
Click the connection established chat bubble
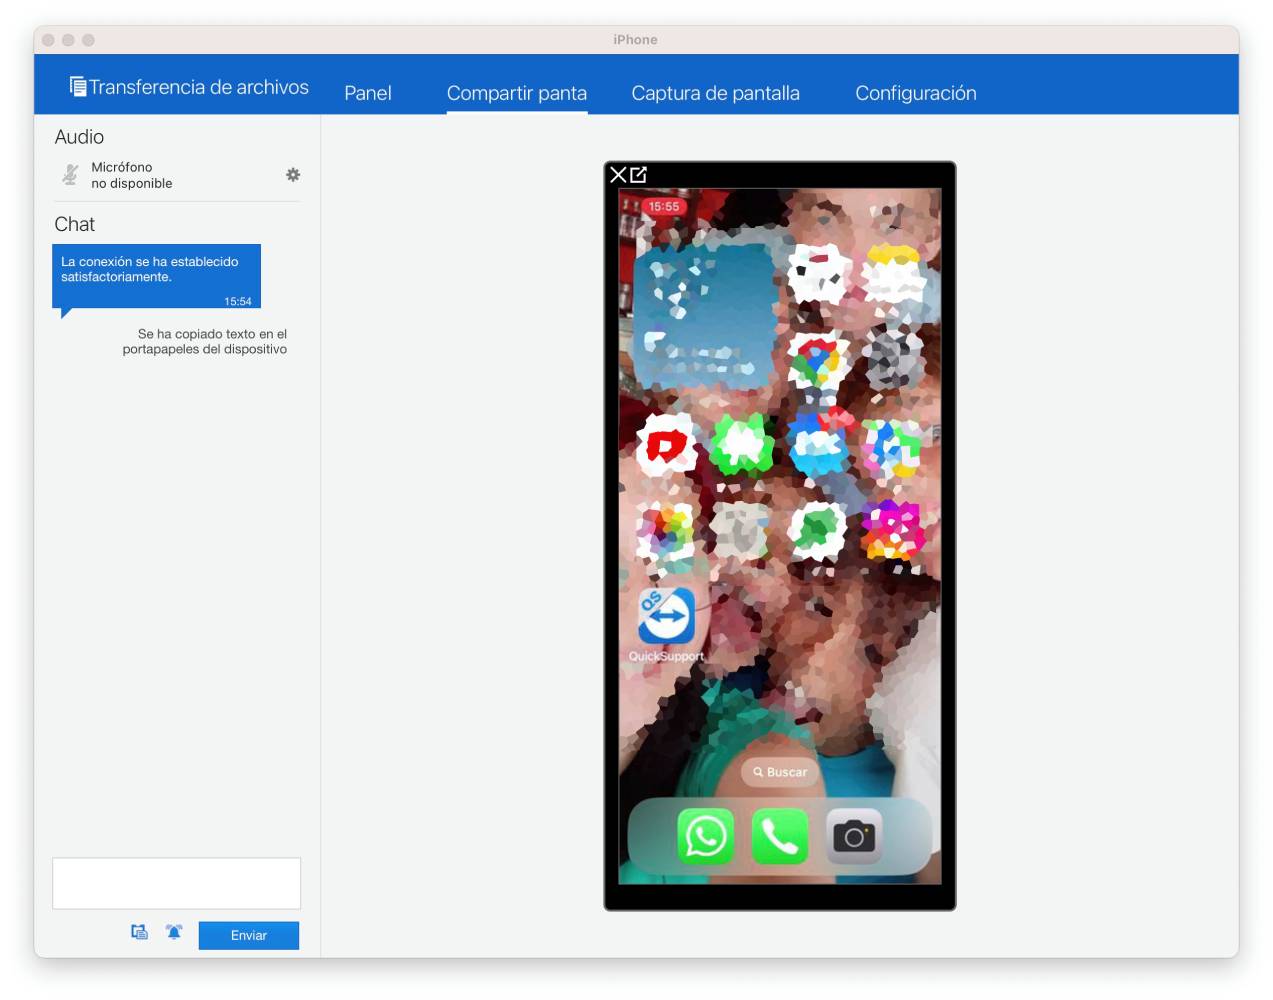(x=156, y=275)
